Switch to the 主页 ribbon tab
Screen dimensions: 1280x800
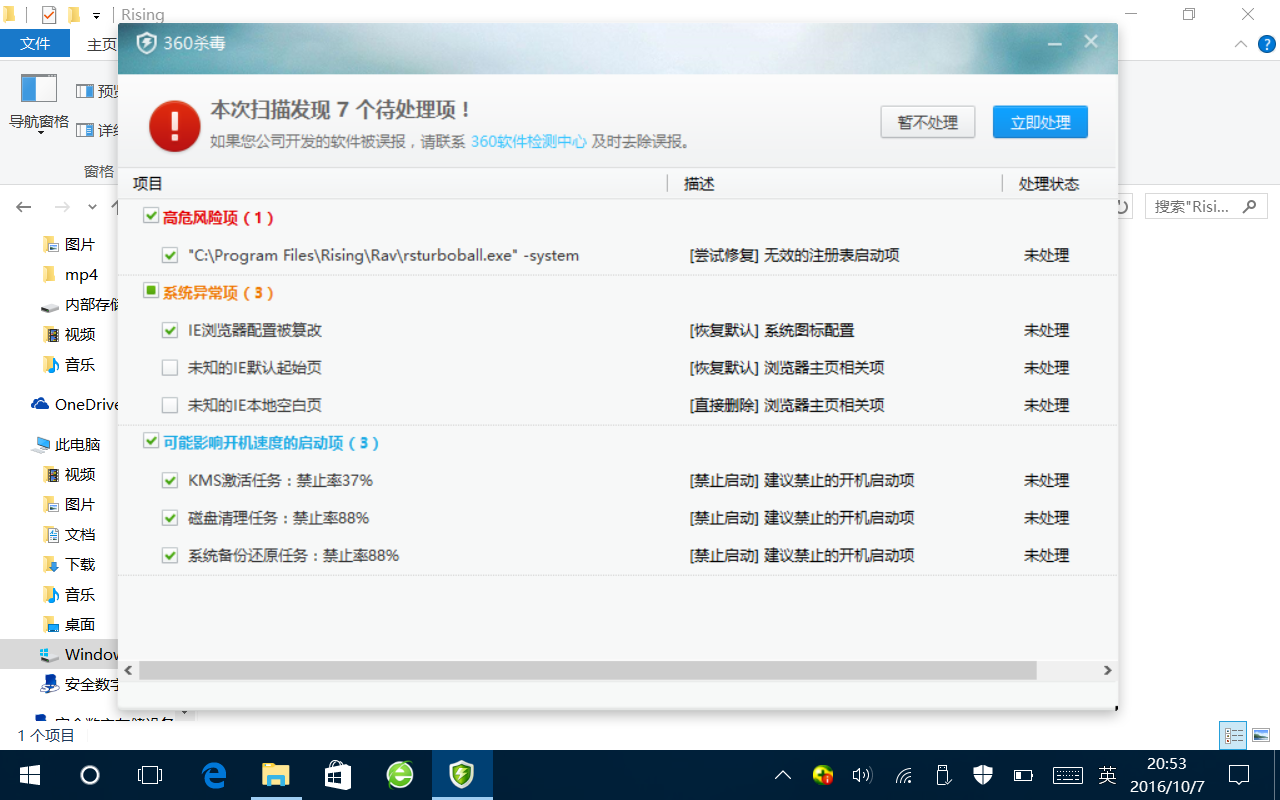(x=102, y=45)
